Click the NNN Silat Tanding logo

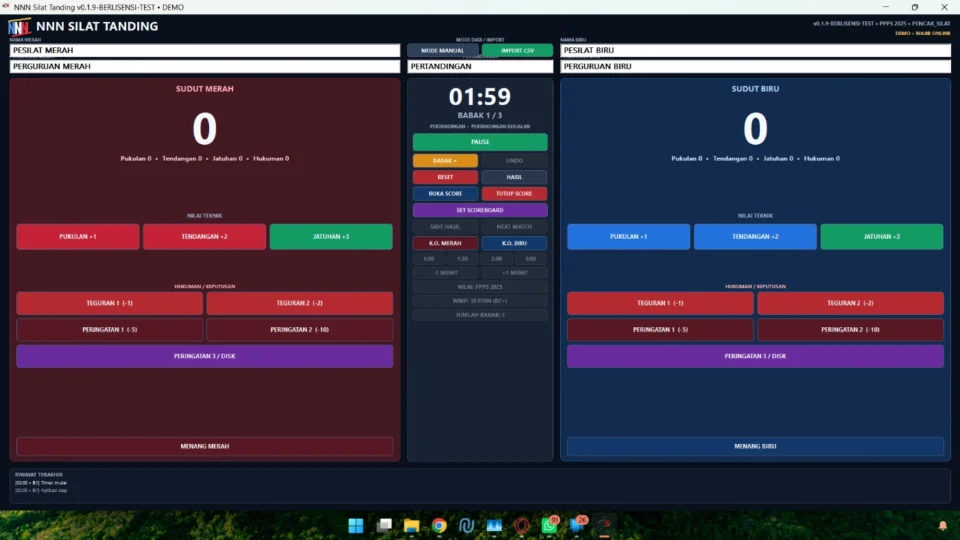coord(19,27)
